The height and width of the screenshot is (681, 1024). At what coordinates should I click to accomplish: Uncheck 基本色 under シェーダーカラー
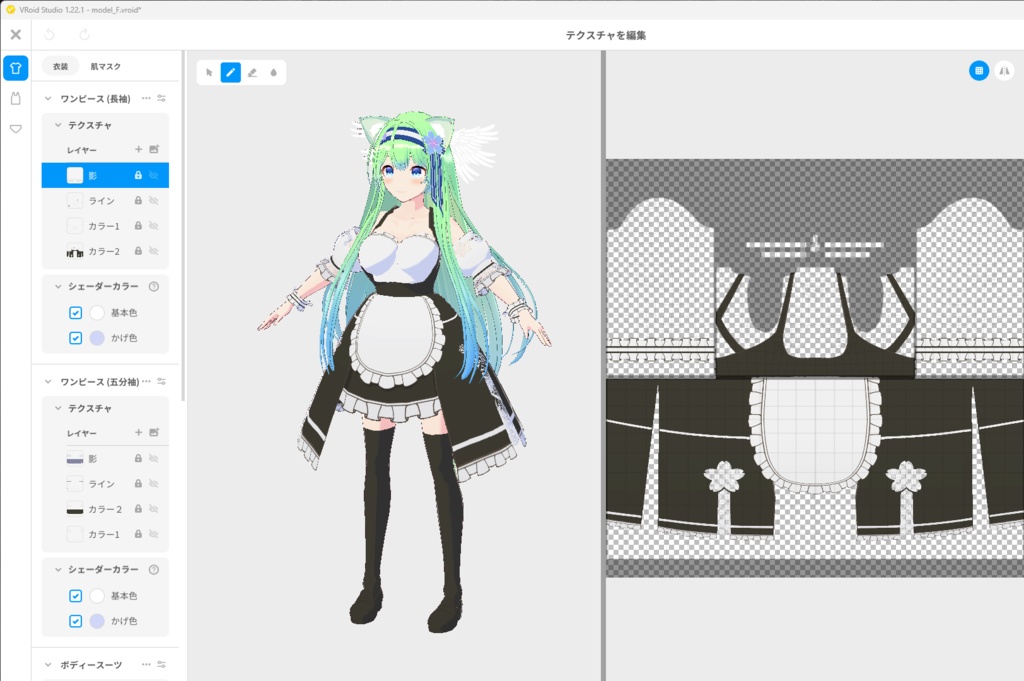pyautogui.click(x=76, y=312)
